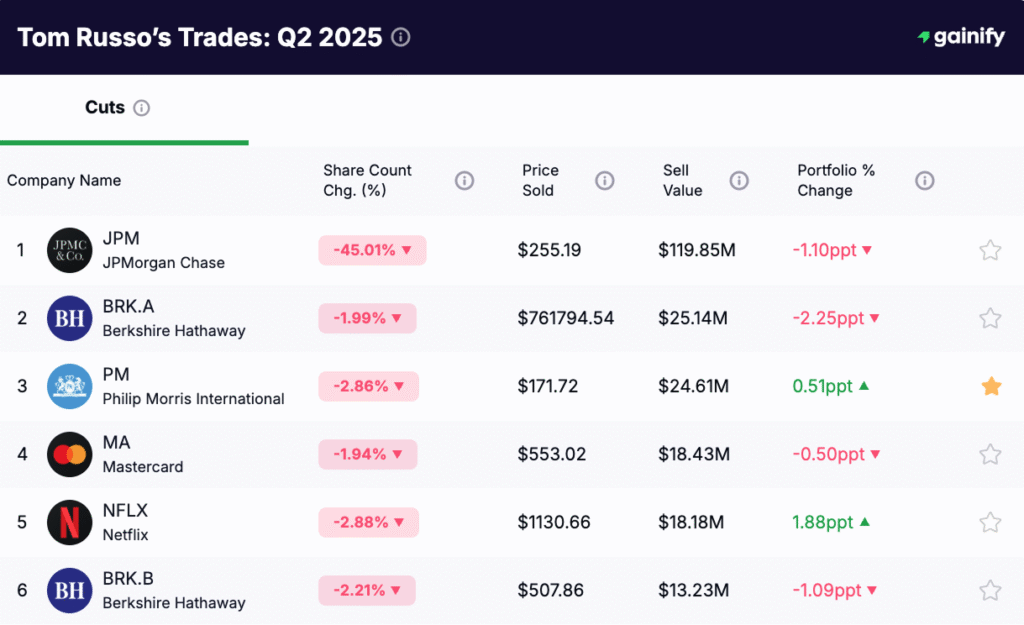Select the Netflix logo in row 5
Screen dimensions: 1024x625
click(69, 522)
